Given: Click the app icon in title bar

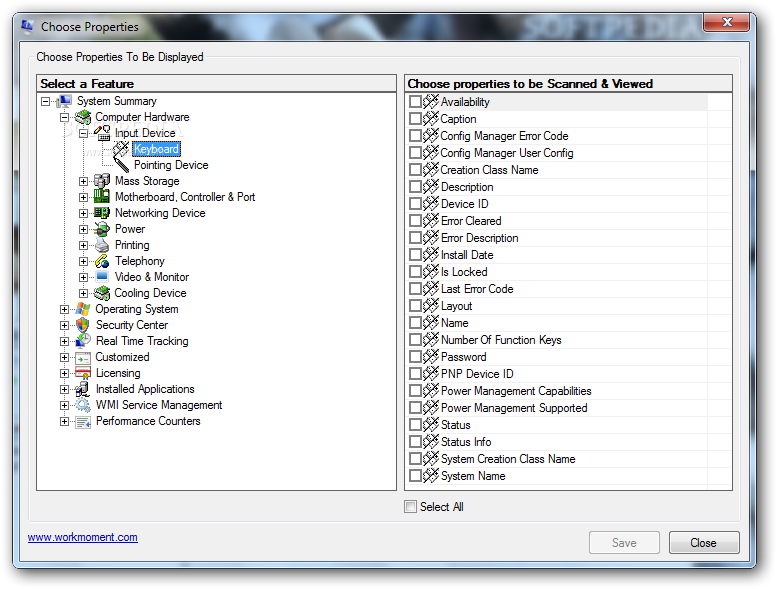Looking at the screenshot, I should (27, 26).
